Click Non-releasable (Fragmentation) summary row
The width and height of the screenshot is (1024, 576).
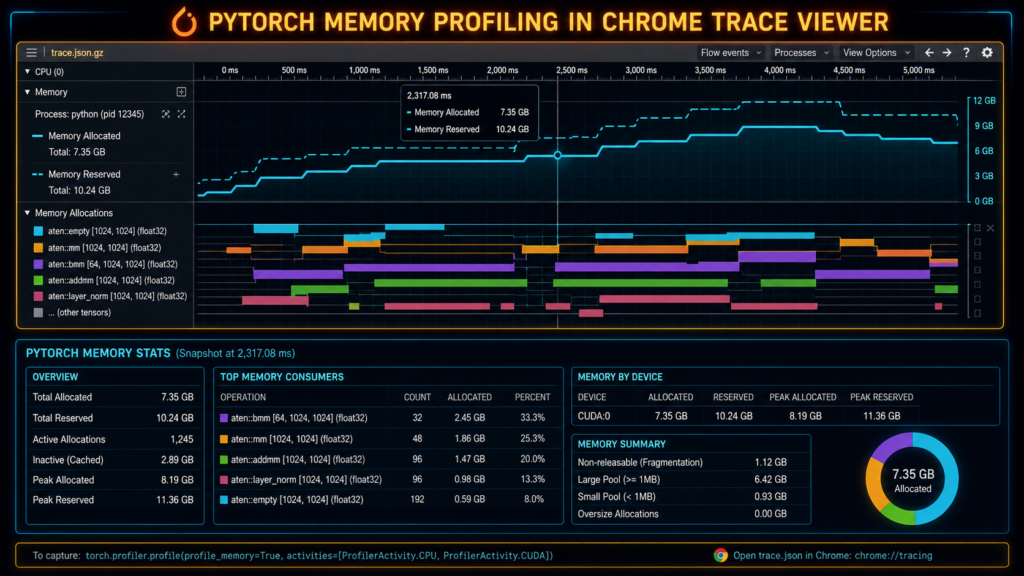(x=682, y=462)
